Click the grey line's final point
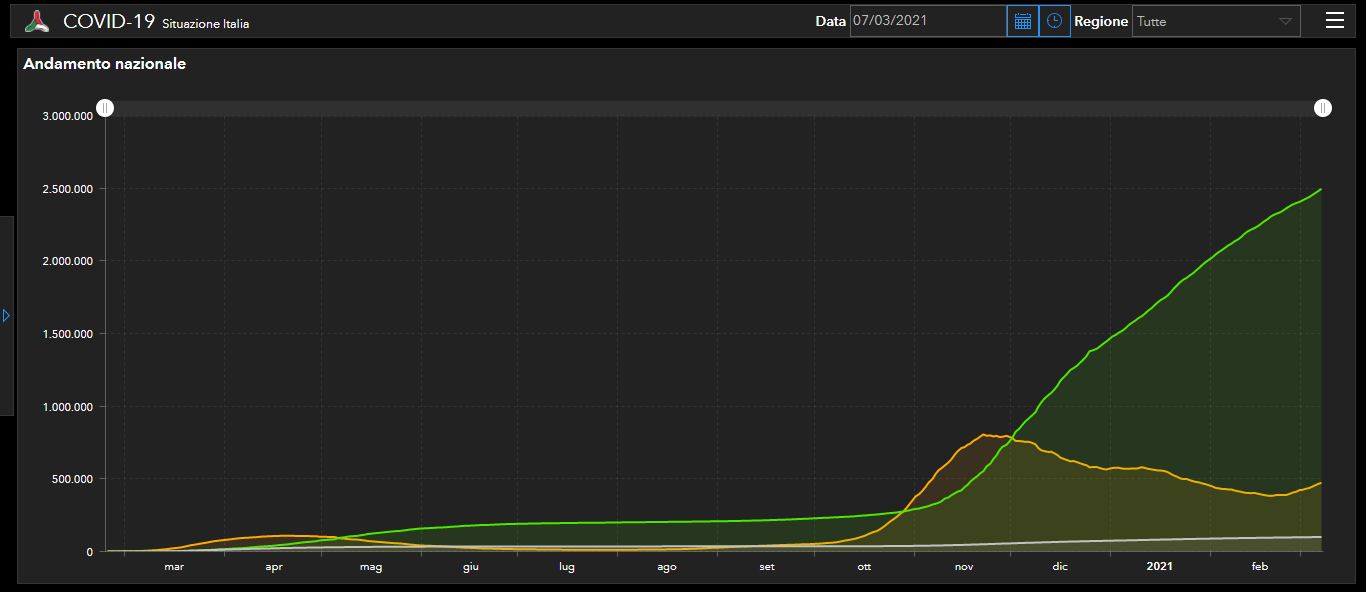The width and height of the screenshot is (1366, 592). tap(1321, 537)
